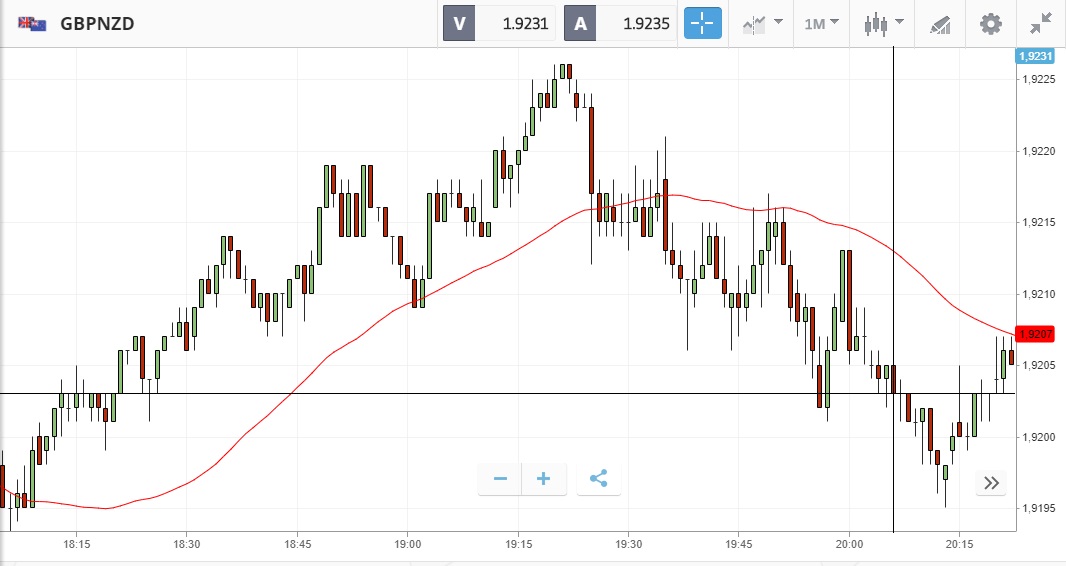Expand the 1M timeframe dropdown
This screenshot has width=1066, height=566.
[821, 23]
